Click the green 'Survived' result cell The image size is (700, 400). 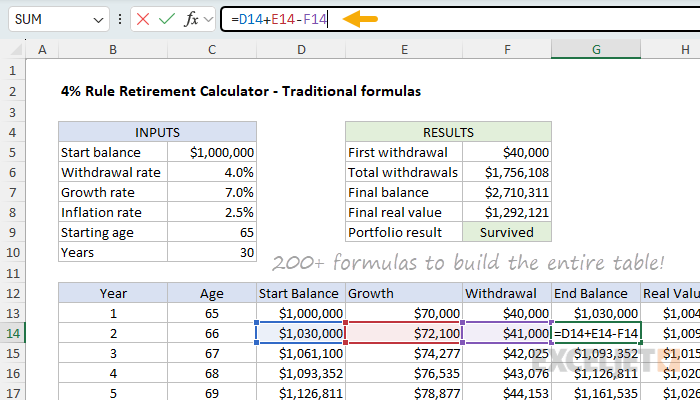click(x=507, y=233)
